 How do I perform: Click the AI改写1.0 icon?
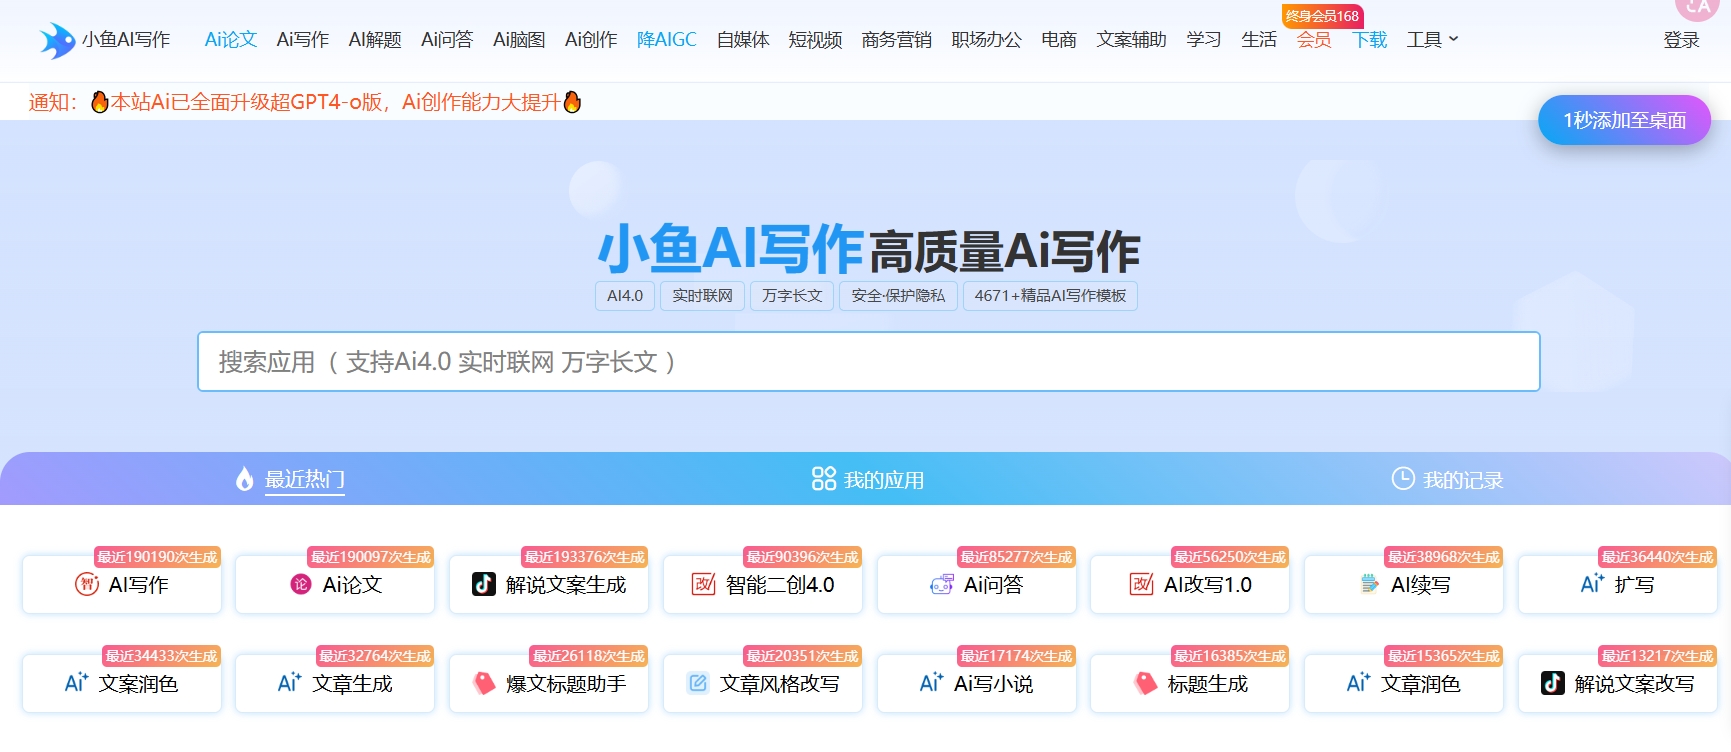1142,584
